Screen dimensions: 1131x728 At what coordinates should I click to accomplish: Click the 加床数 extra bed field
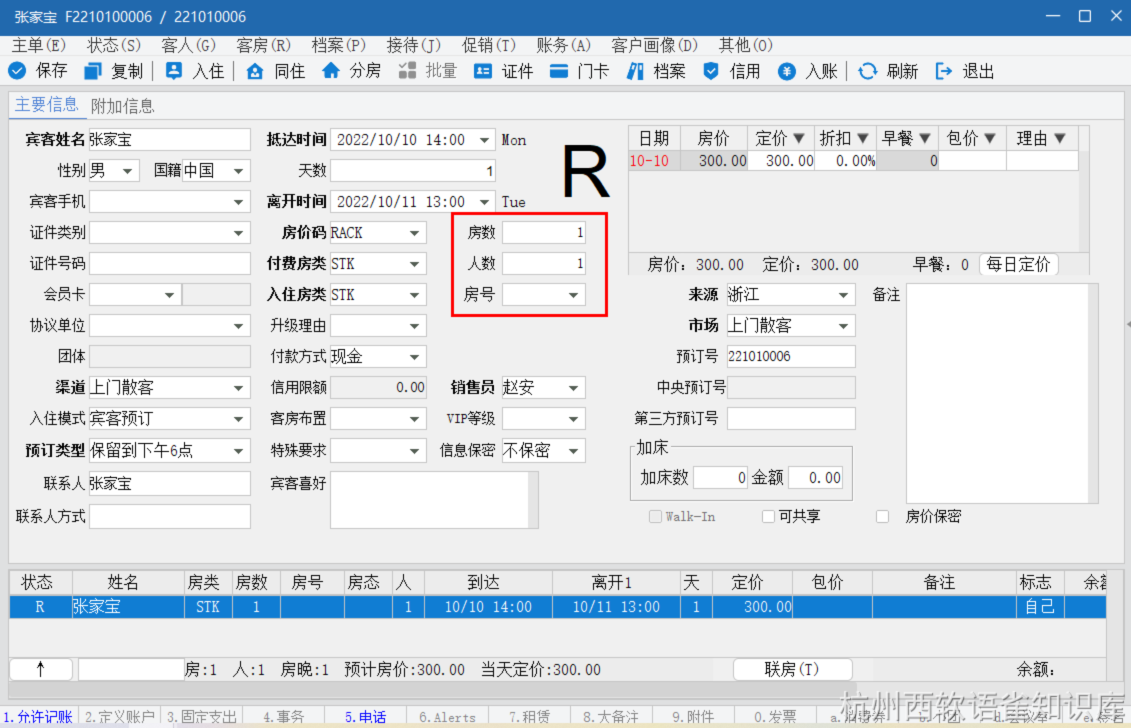[720, 478]
